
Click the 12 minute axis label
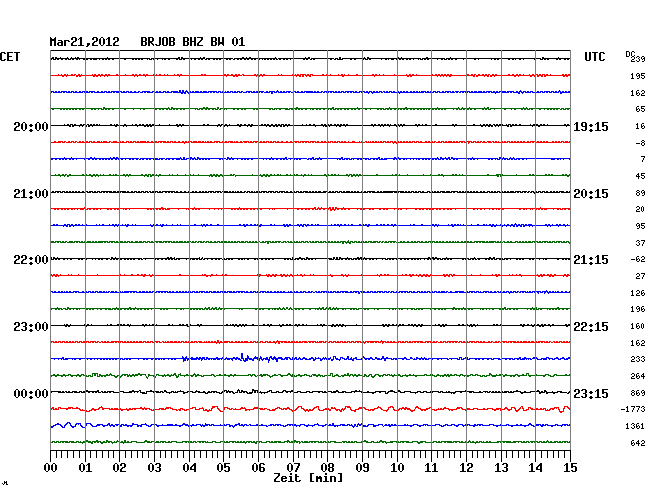466,468
